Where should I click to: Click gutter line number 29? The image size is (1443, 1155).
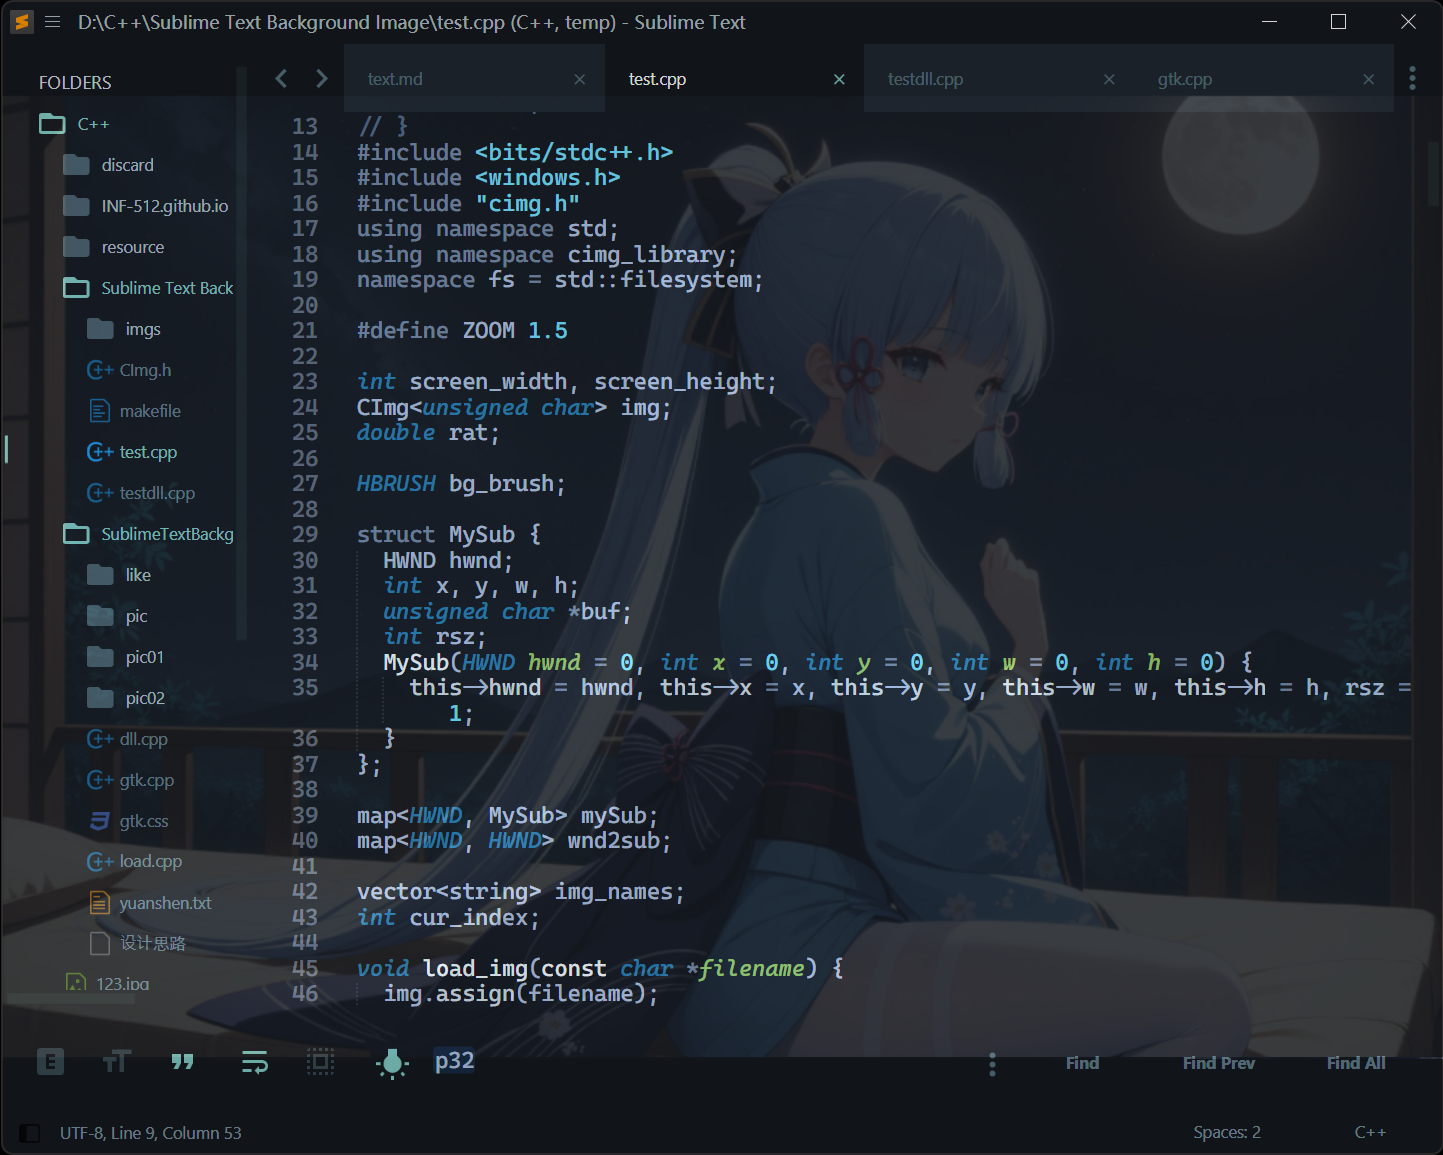(x=305, y=534)
